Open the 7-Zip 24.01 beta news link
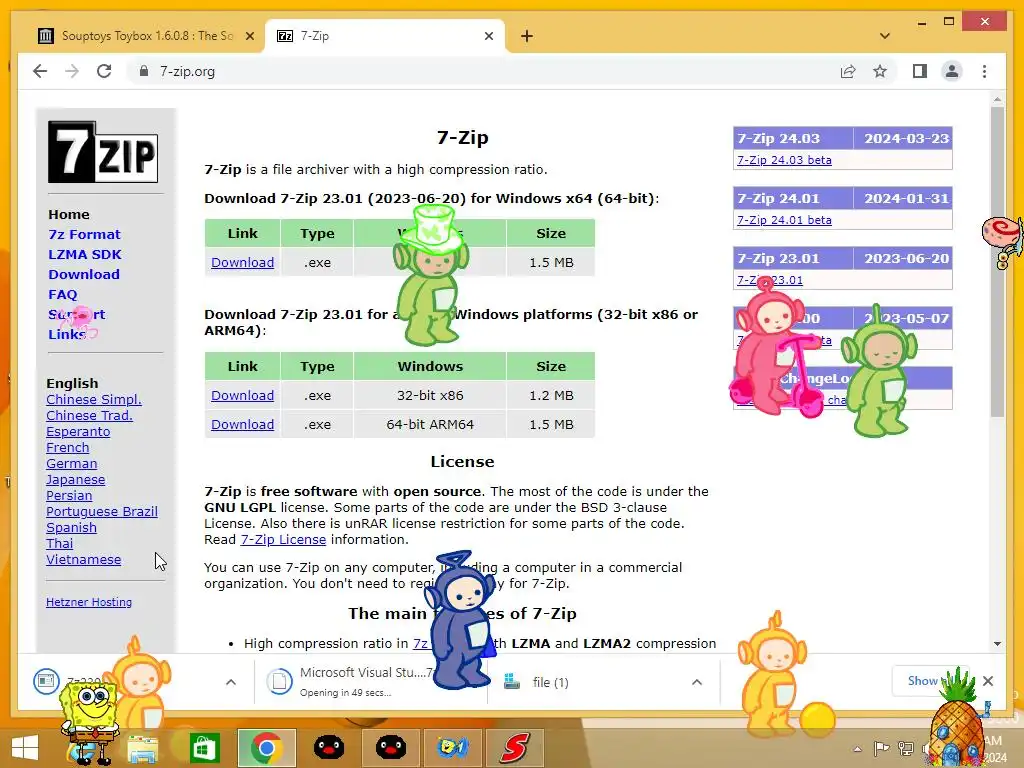The width and height of the screenshot is (1024, 768). coord(784,220)
